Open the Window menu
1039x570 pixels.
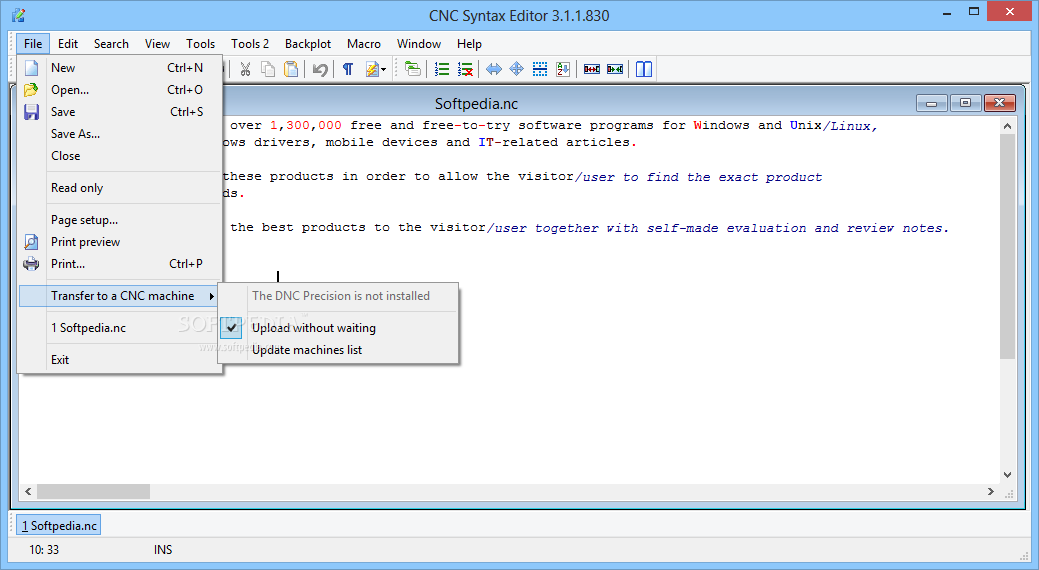point(419,44)
